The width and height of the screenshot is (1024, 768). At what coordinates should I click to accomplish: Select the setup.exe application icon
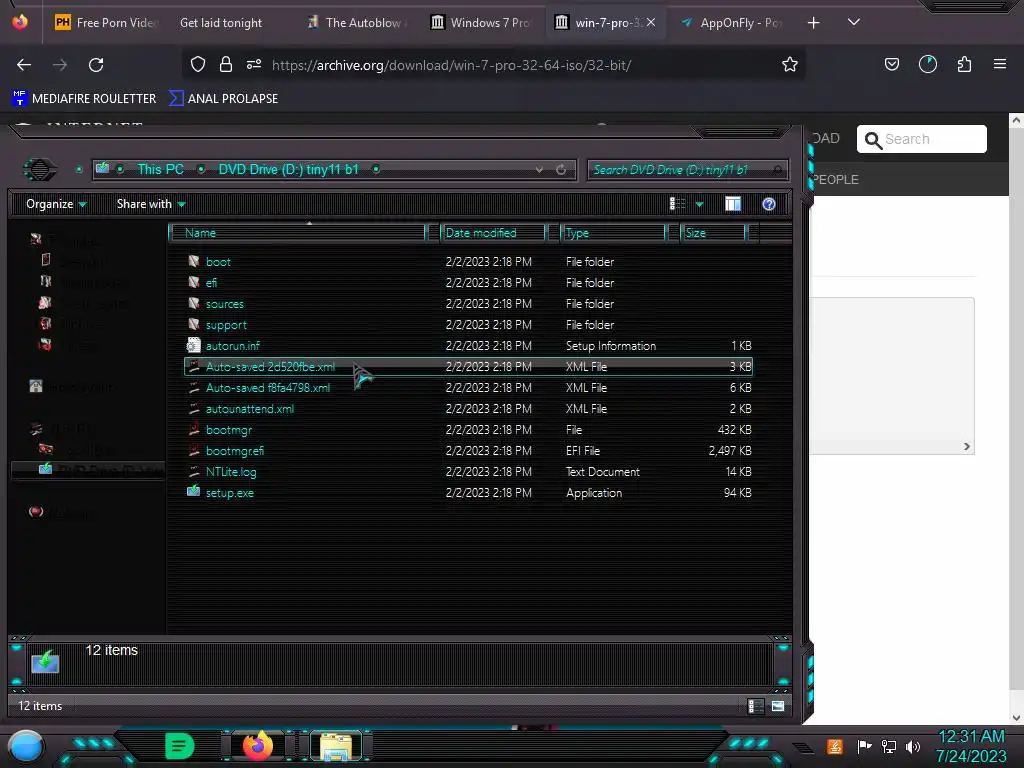click(x=193, y=491)
